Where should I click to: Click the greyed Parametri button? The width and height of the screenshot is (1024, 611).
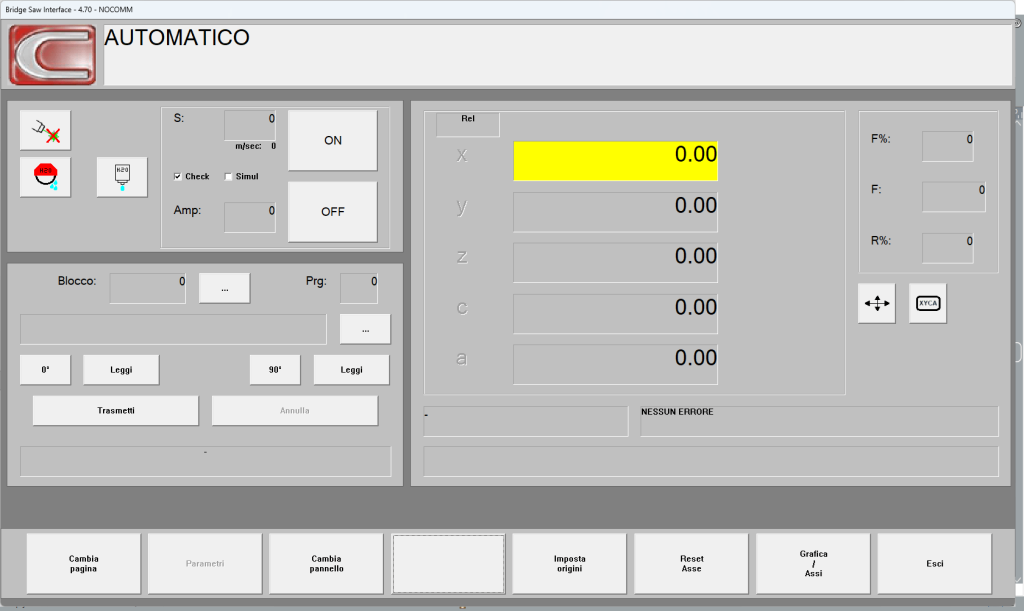click(205, 564)
